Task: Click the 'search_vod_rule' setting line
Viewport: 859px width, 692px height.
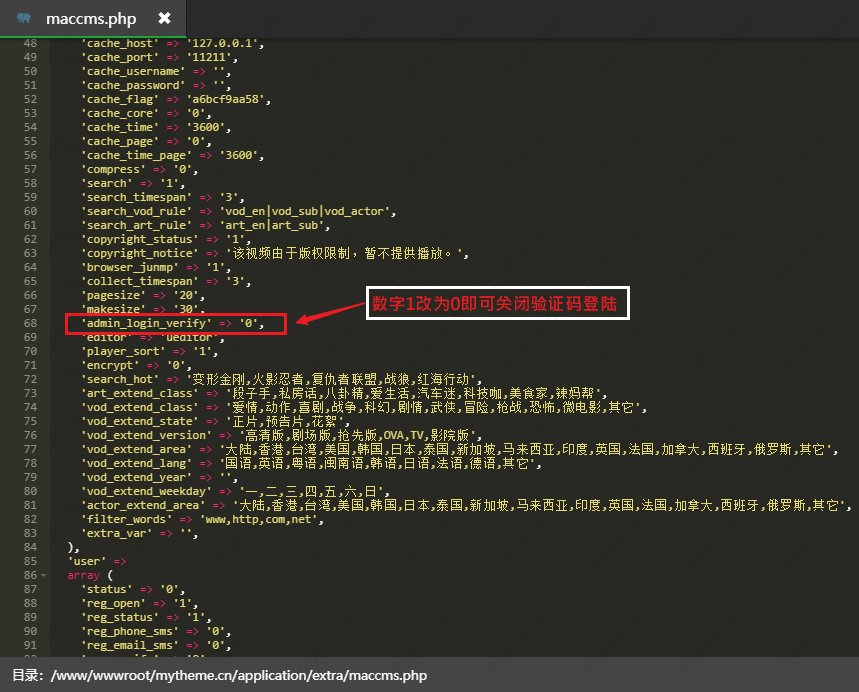Action: coord(238,211)
